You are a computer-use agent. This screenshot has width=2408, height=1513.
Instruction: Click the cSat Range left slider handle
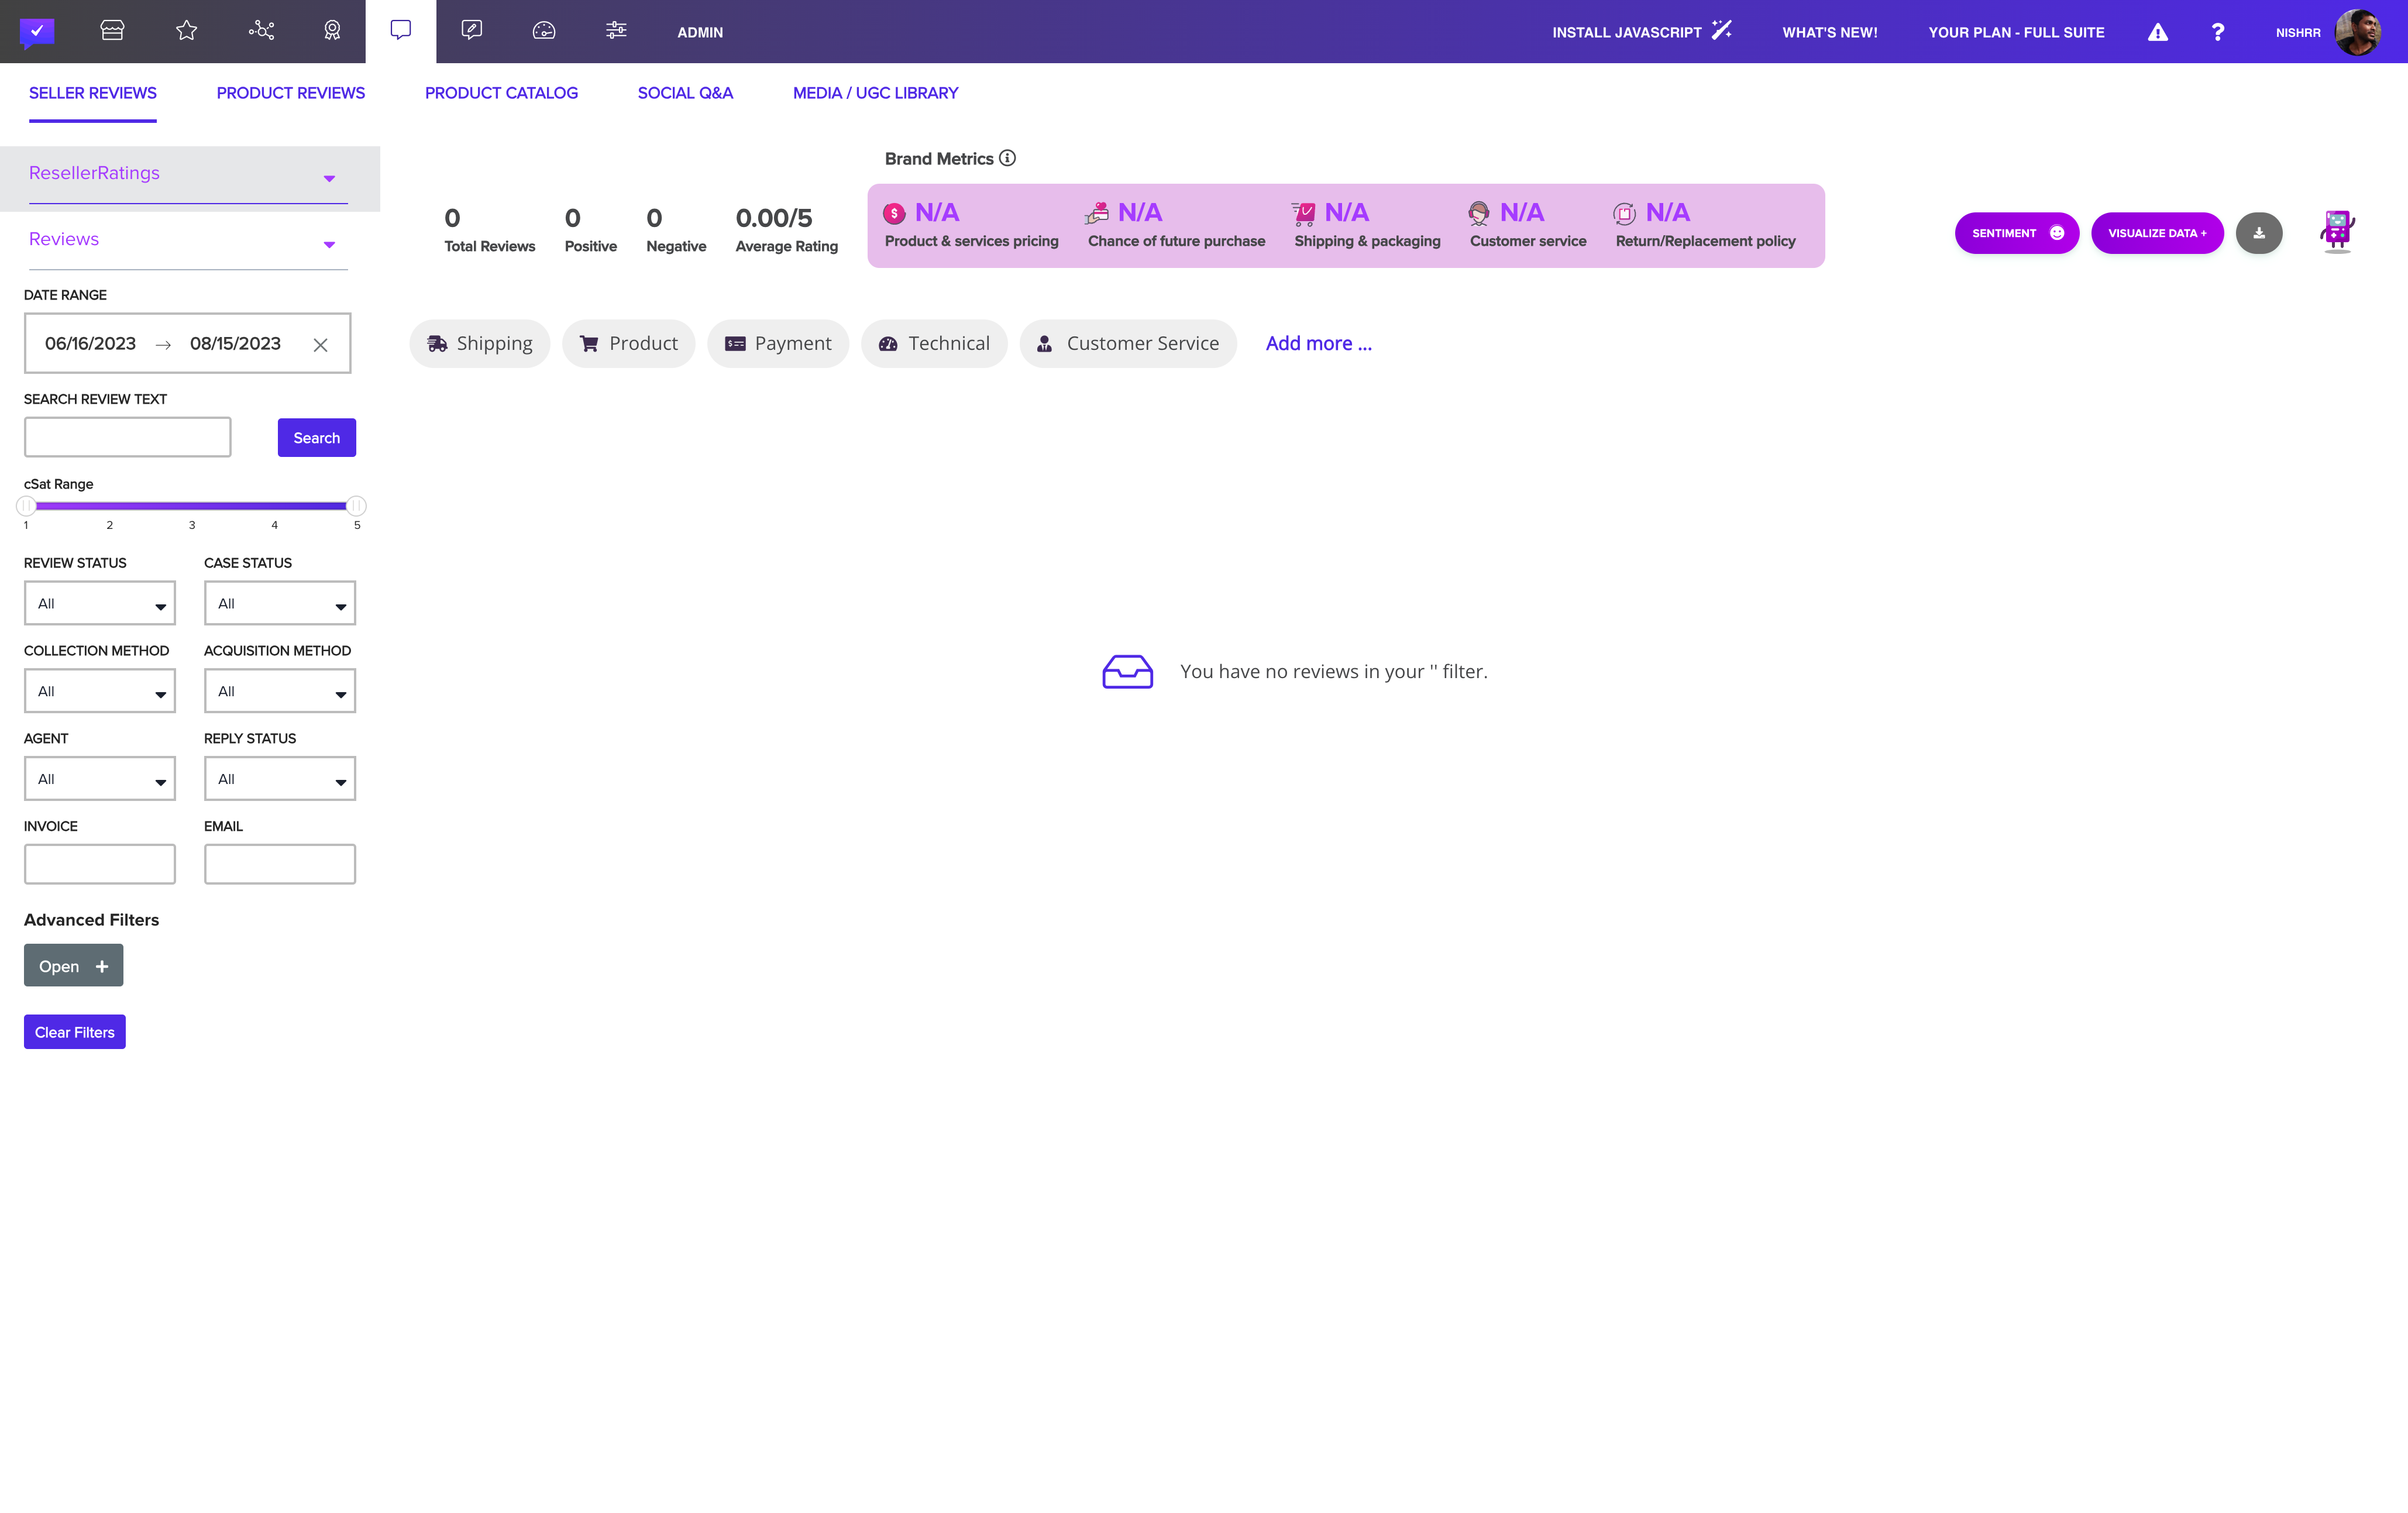[27, 506]
